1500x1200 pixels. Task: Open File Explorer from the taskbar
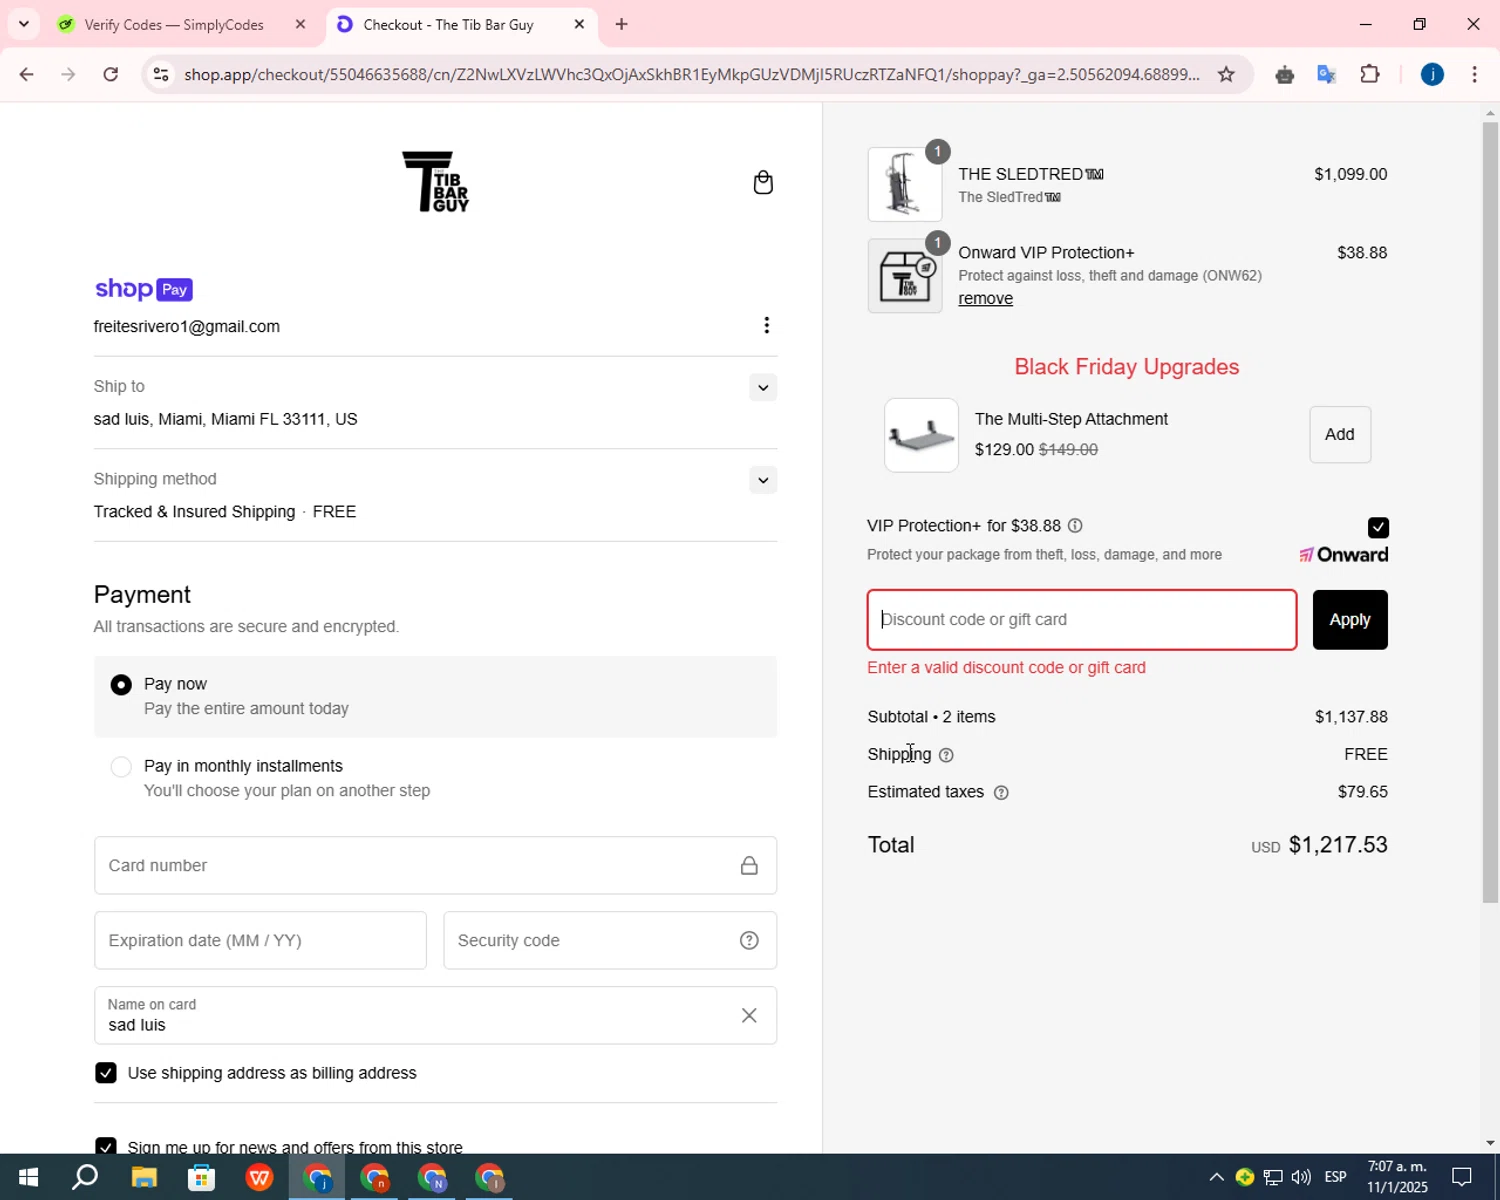coord(143,1177)
